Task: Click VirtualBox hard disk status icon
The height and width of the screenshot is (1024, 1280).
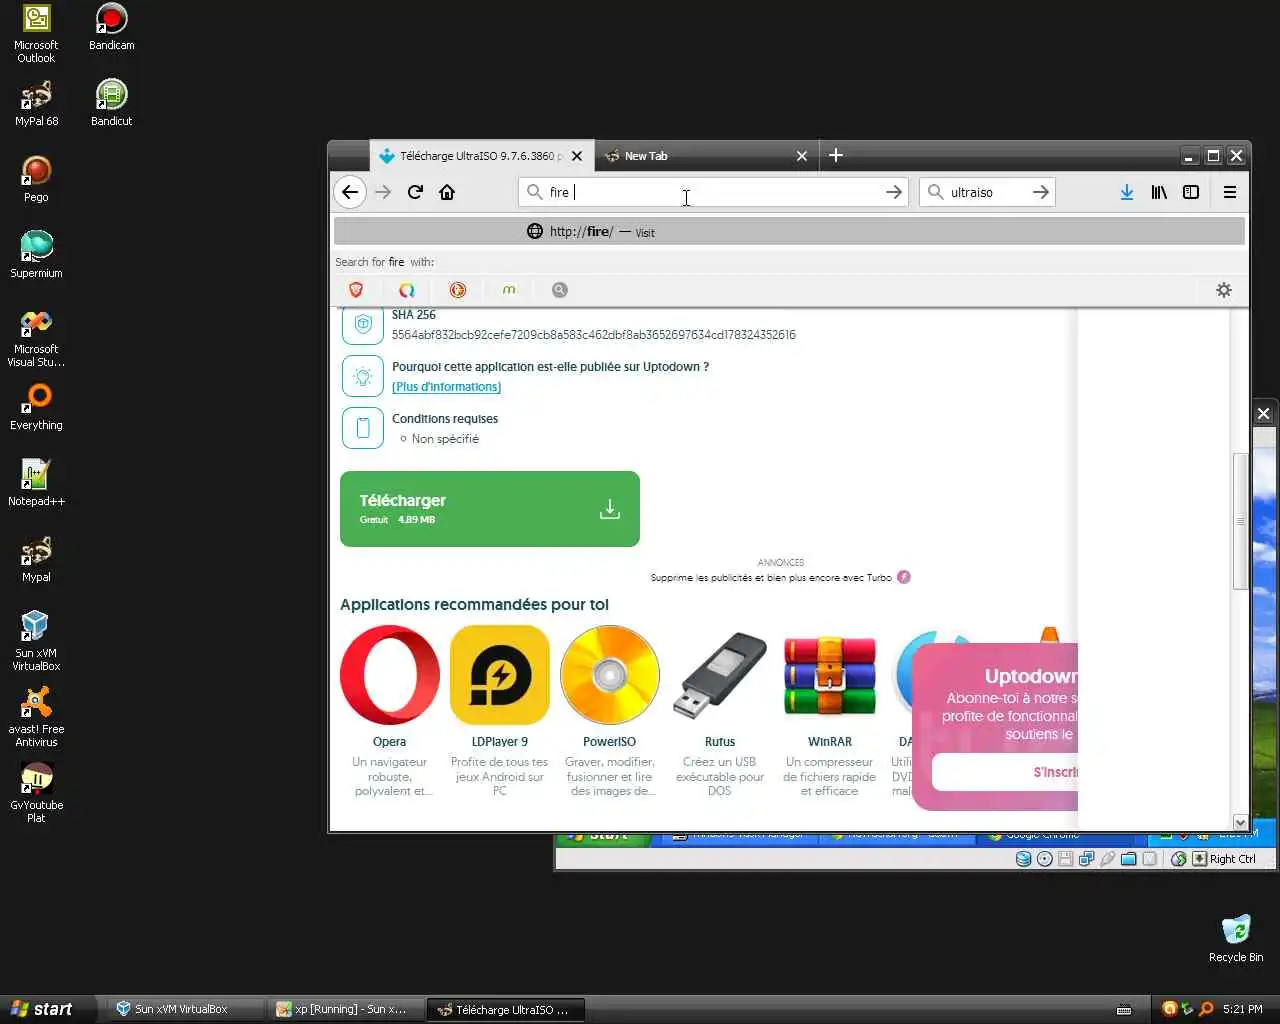Action: 1023,859
